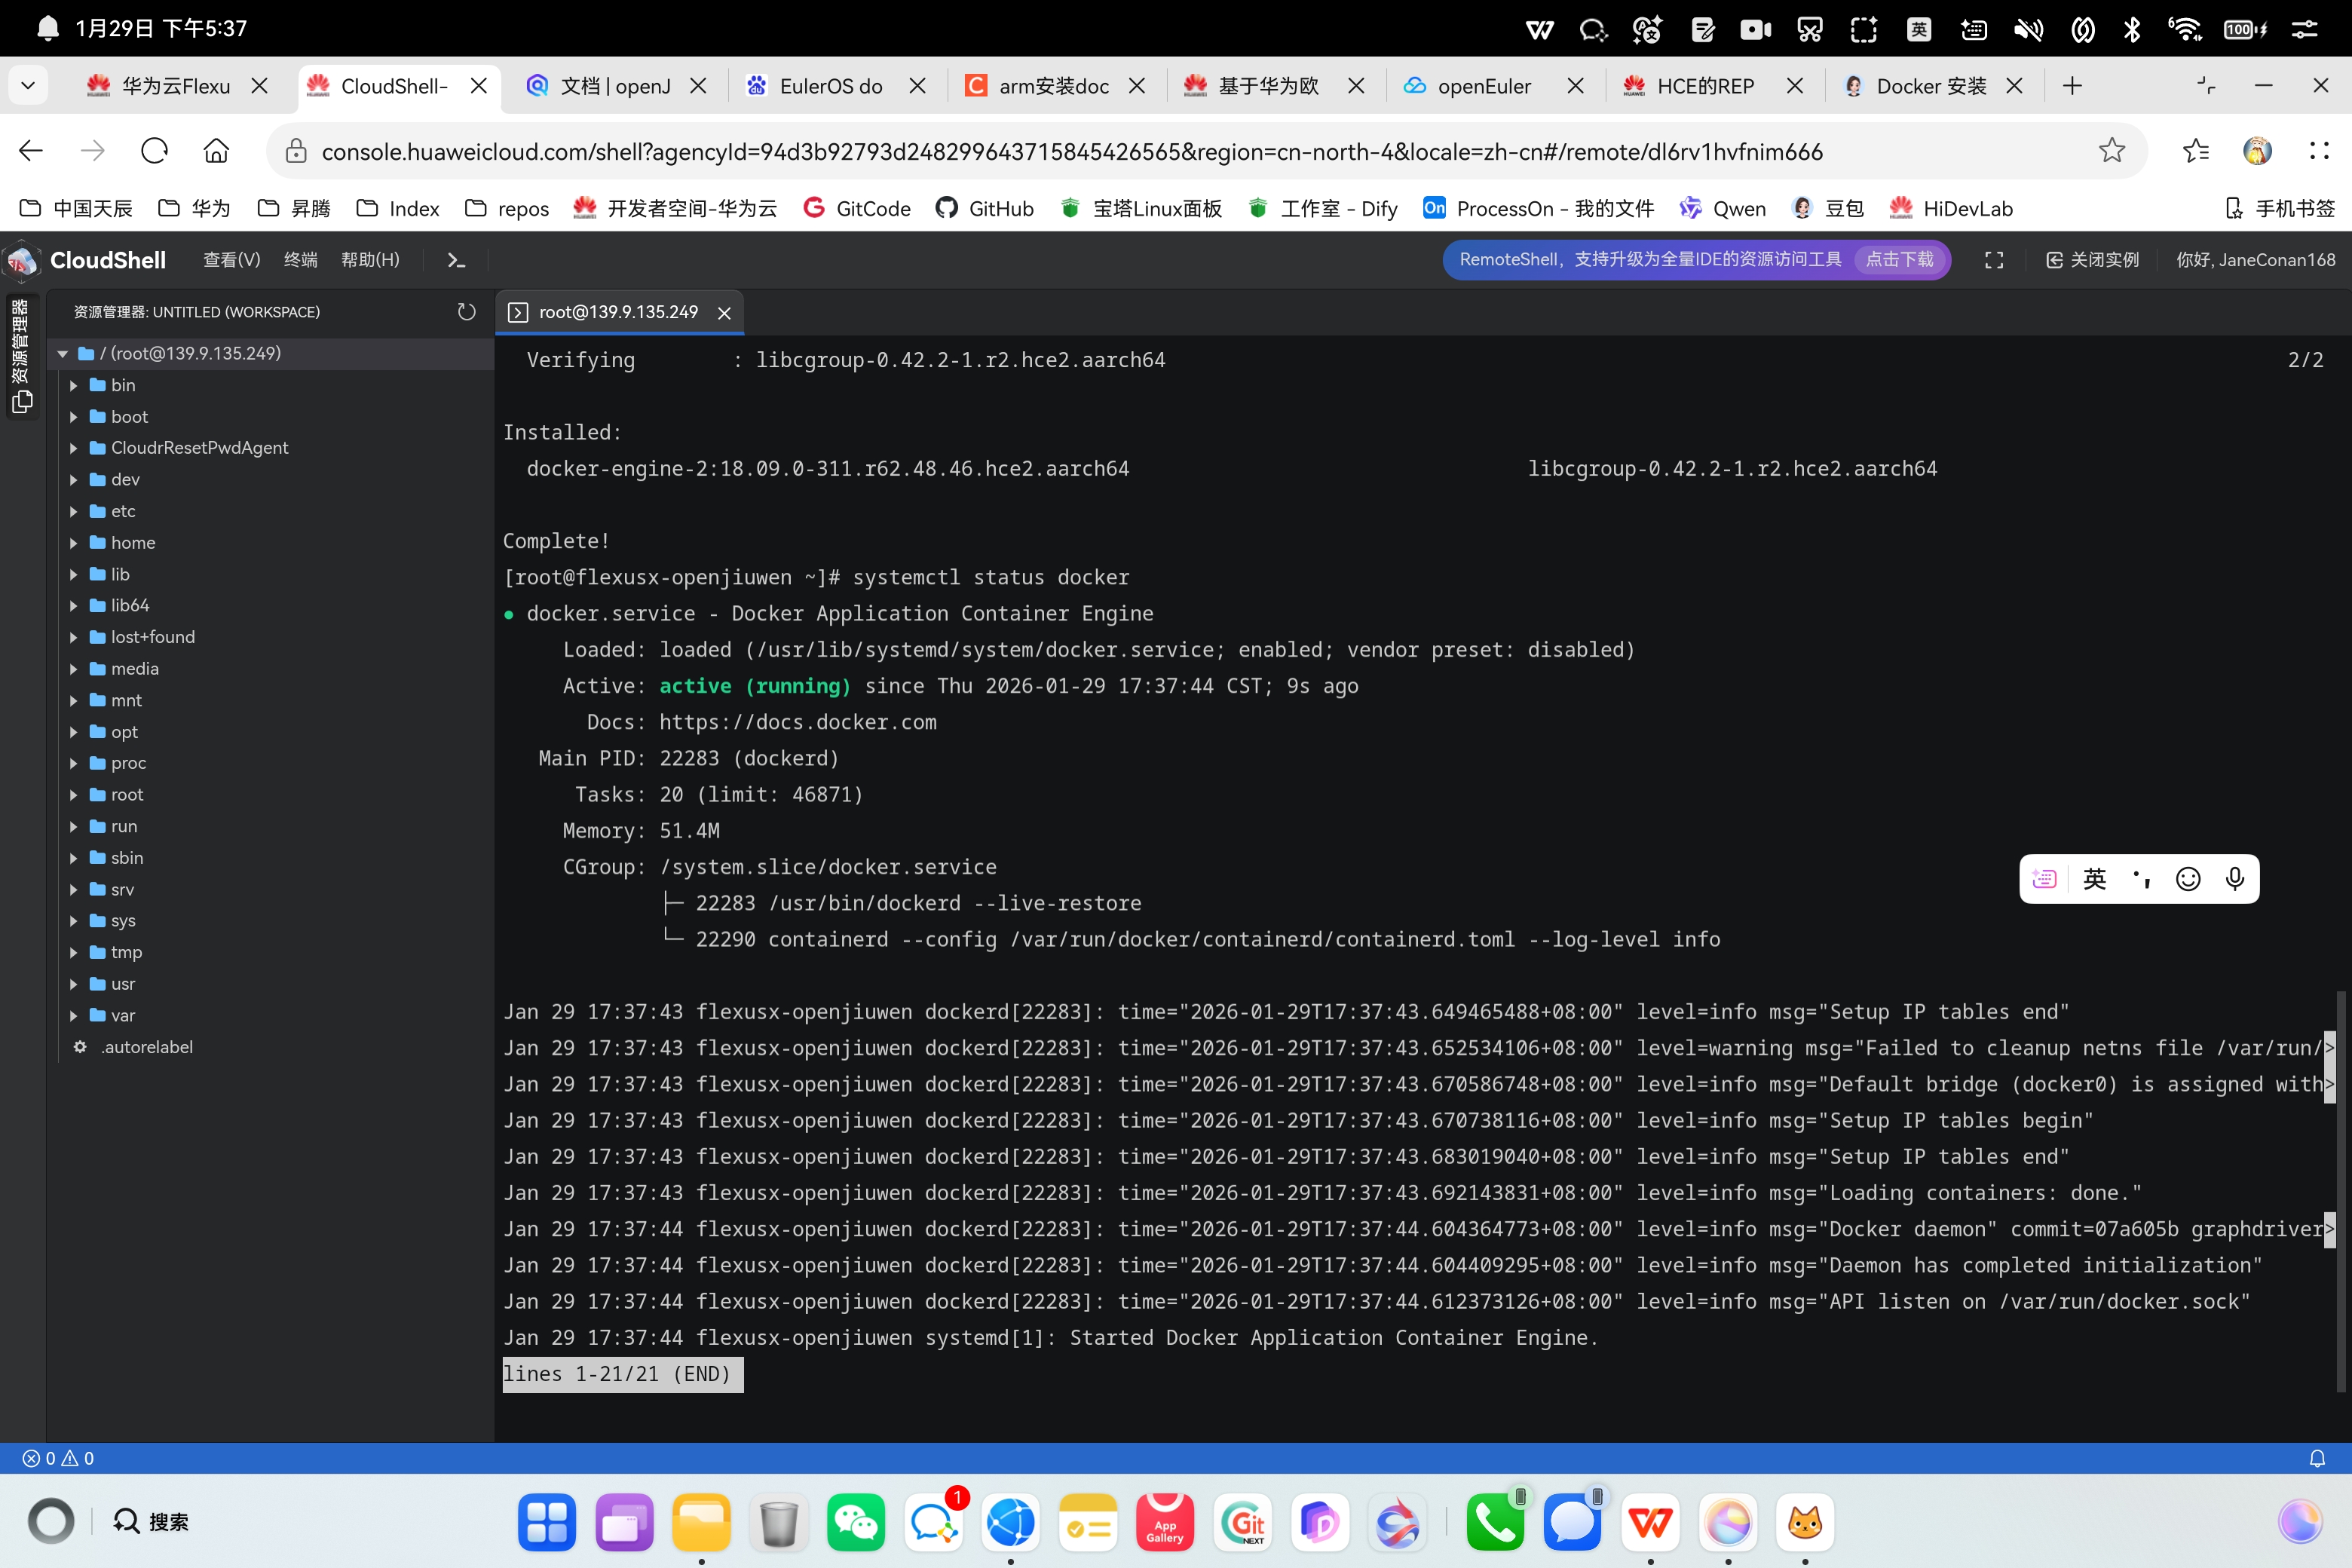Click the terminal vertical scrollbar
Screen dimensions: 2352x1568
(x=2340, y=1190)
